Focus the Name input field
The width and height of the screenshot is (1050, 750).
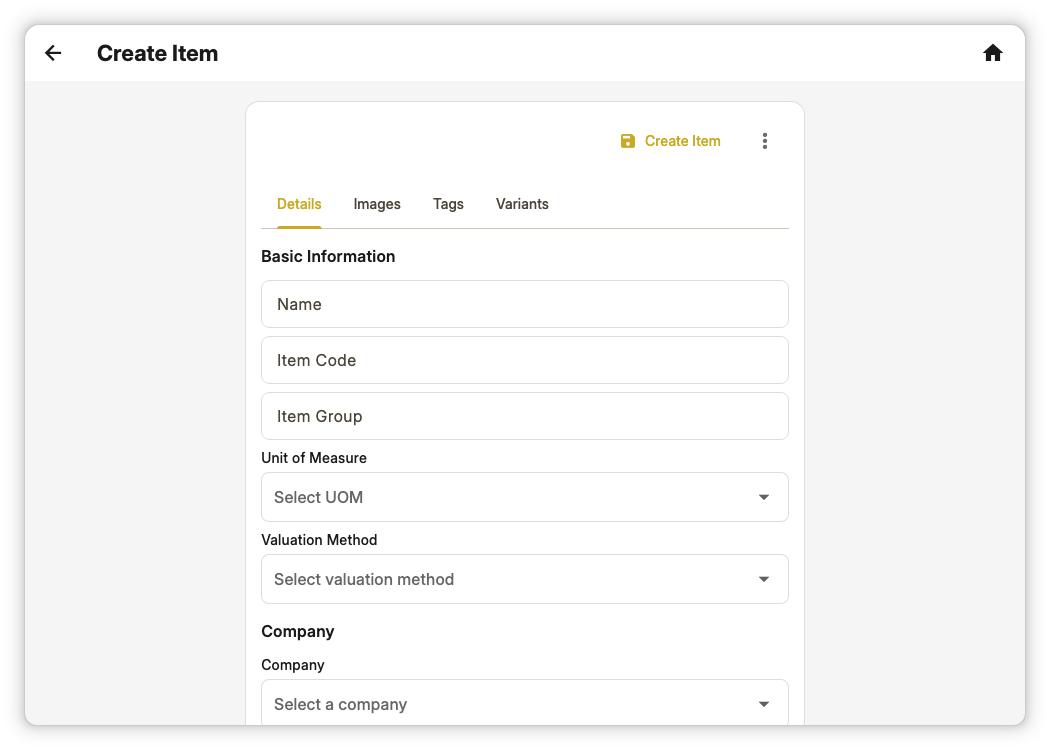524,304
